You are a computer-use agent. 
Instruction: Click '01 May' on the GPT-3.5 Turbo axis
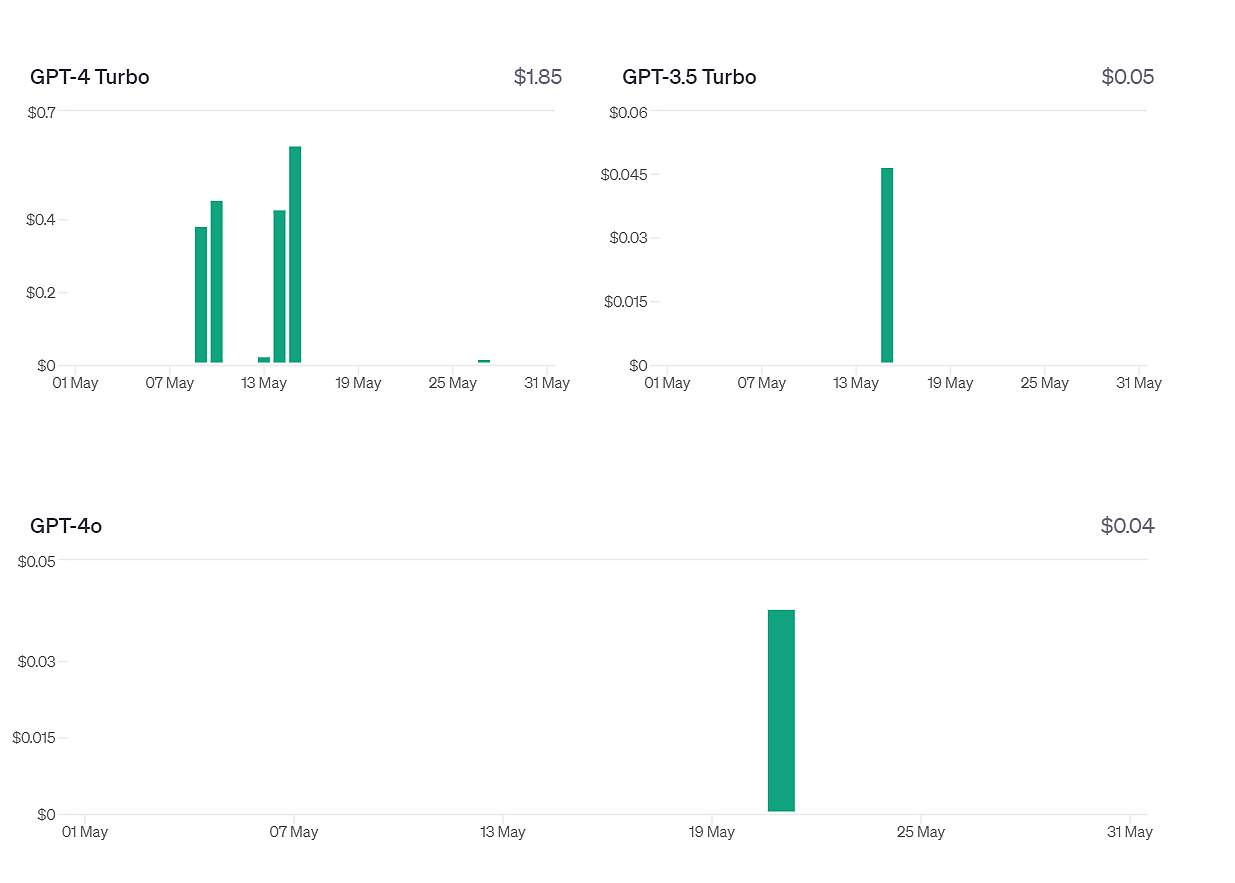(x=667, y=383)
